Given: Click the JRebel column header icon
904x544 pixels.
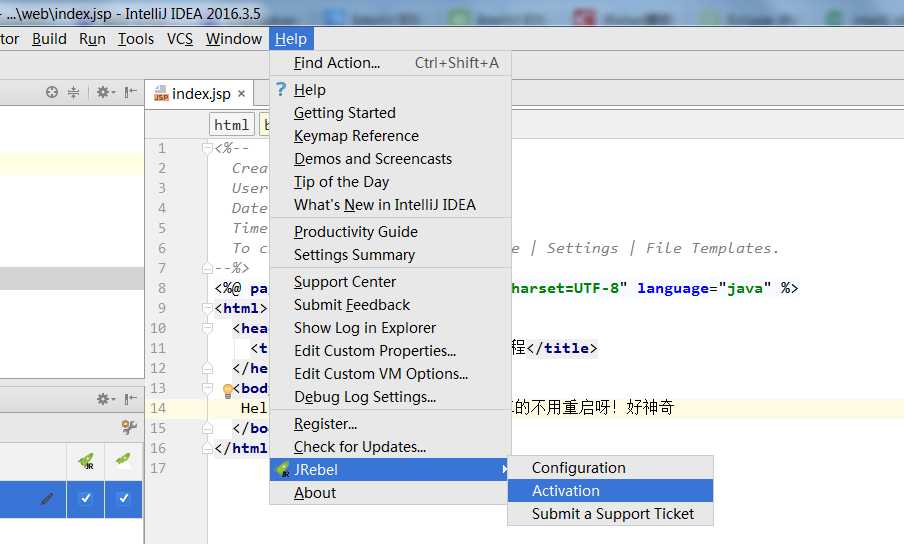Looking at the screenshot, I should click(86, 461).
